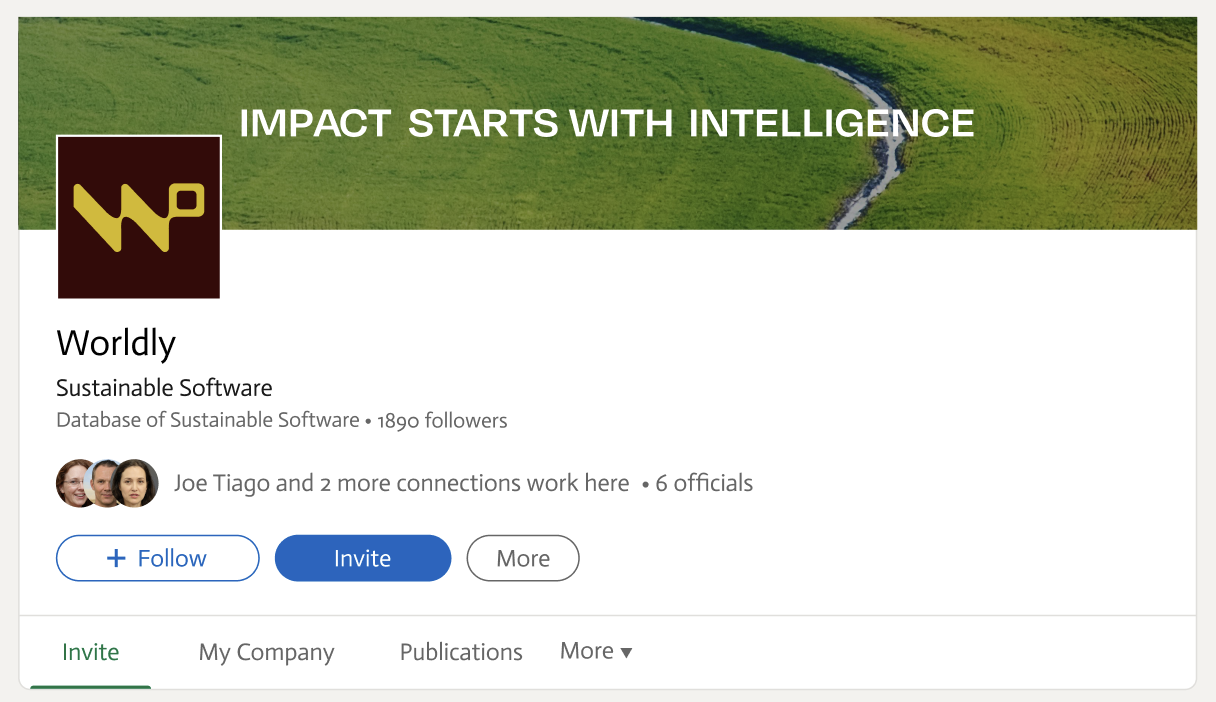Click the connections' profile photos
1216x702 pixels.
[107, 483]
